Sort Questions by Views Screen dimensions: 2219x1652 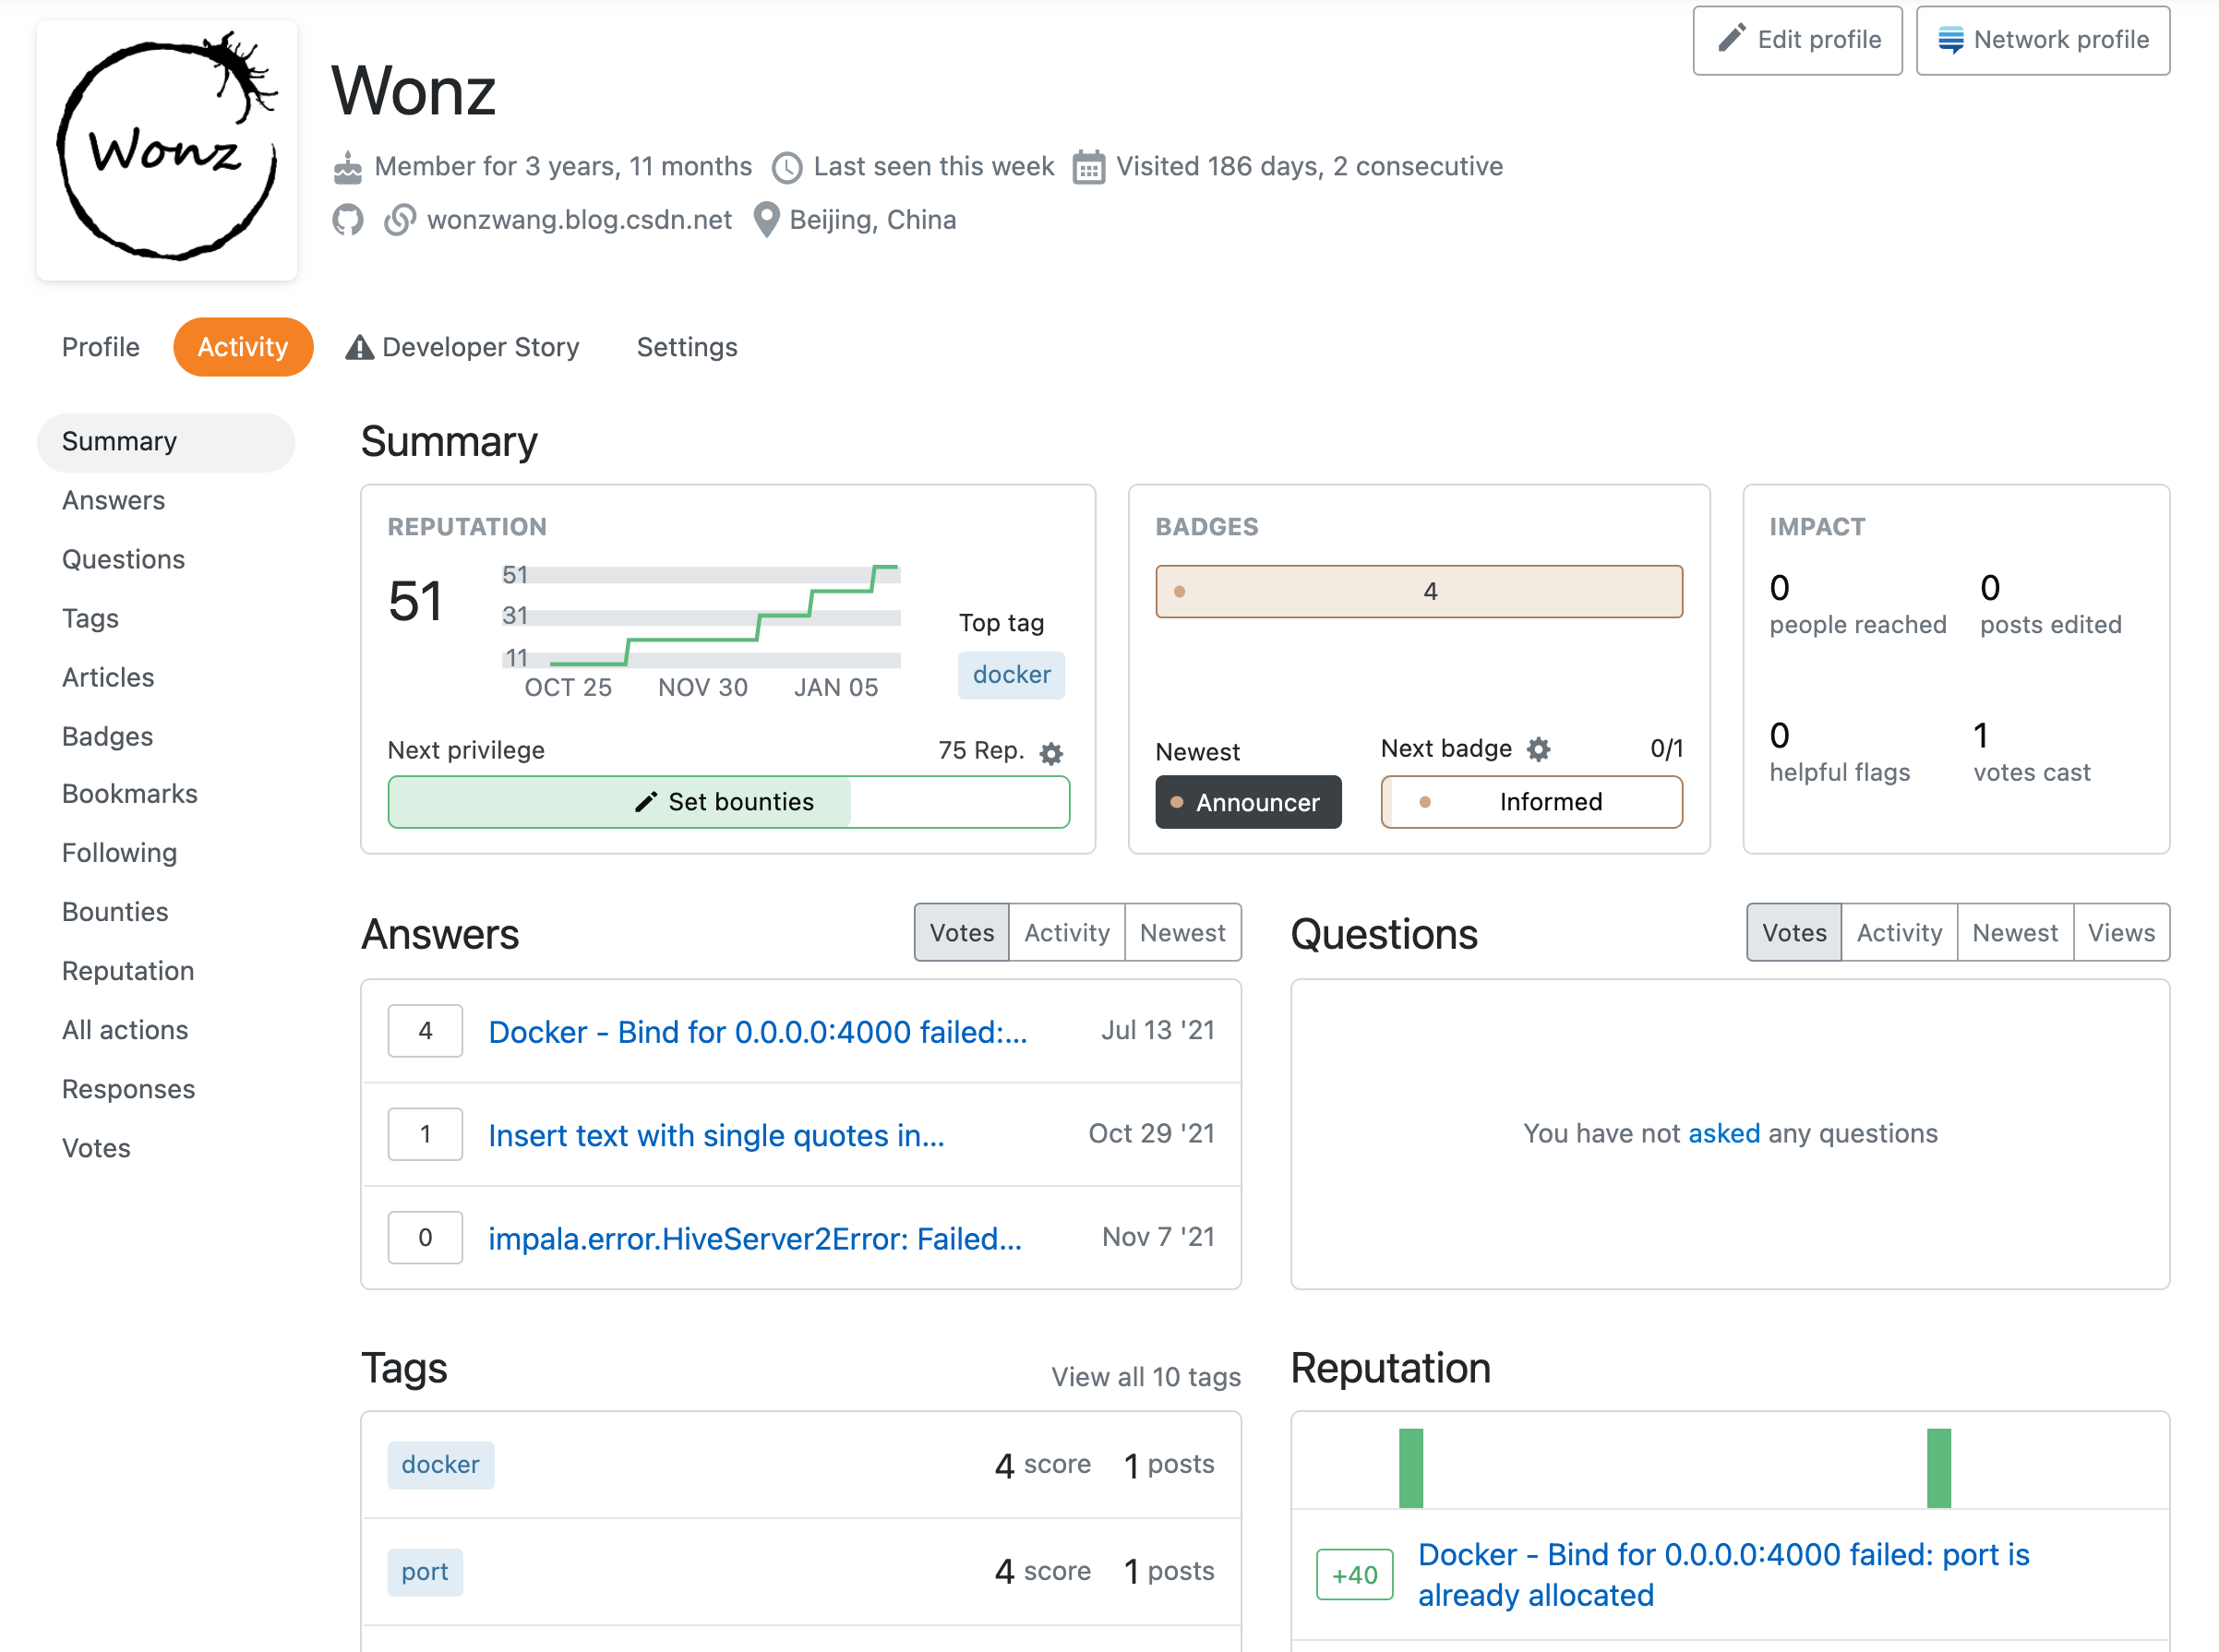(2121, 933)
